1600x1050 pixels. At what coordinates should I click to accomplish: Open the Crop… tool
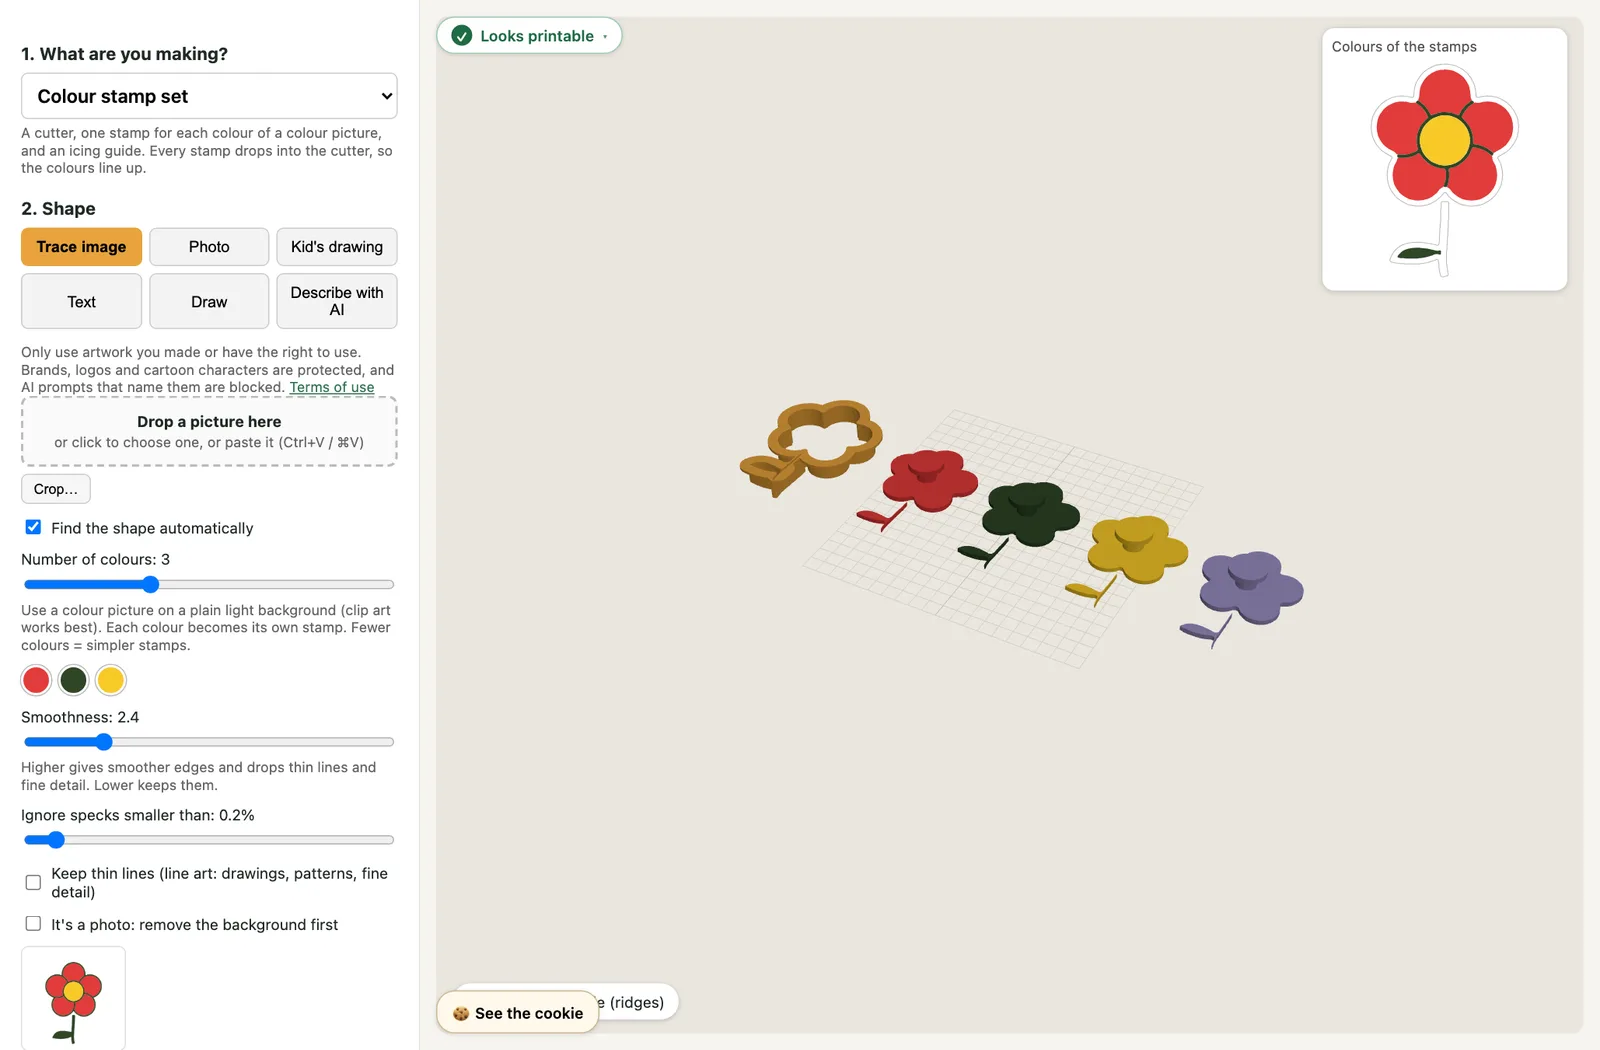[56, 489]
